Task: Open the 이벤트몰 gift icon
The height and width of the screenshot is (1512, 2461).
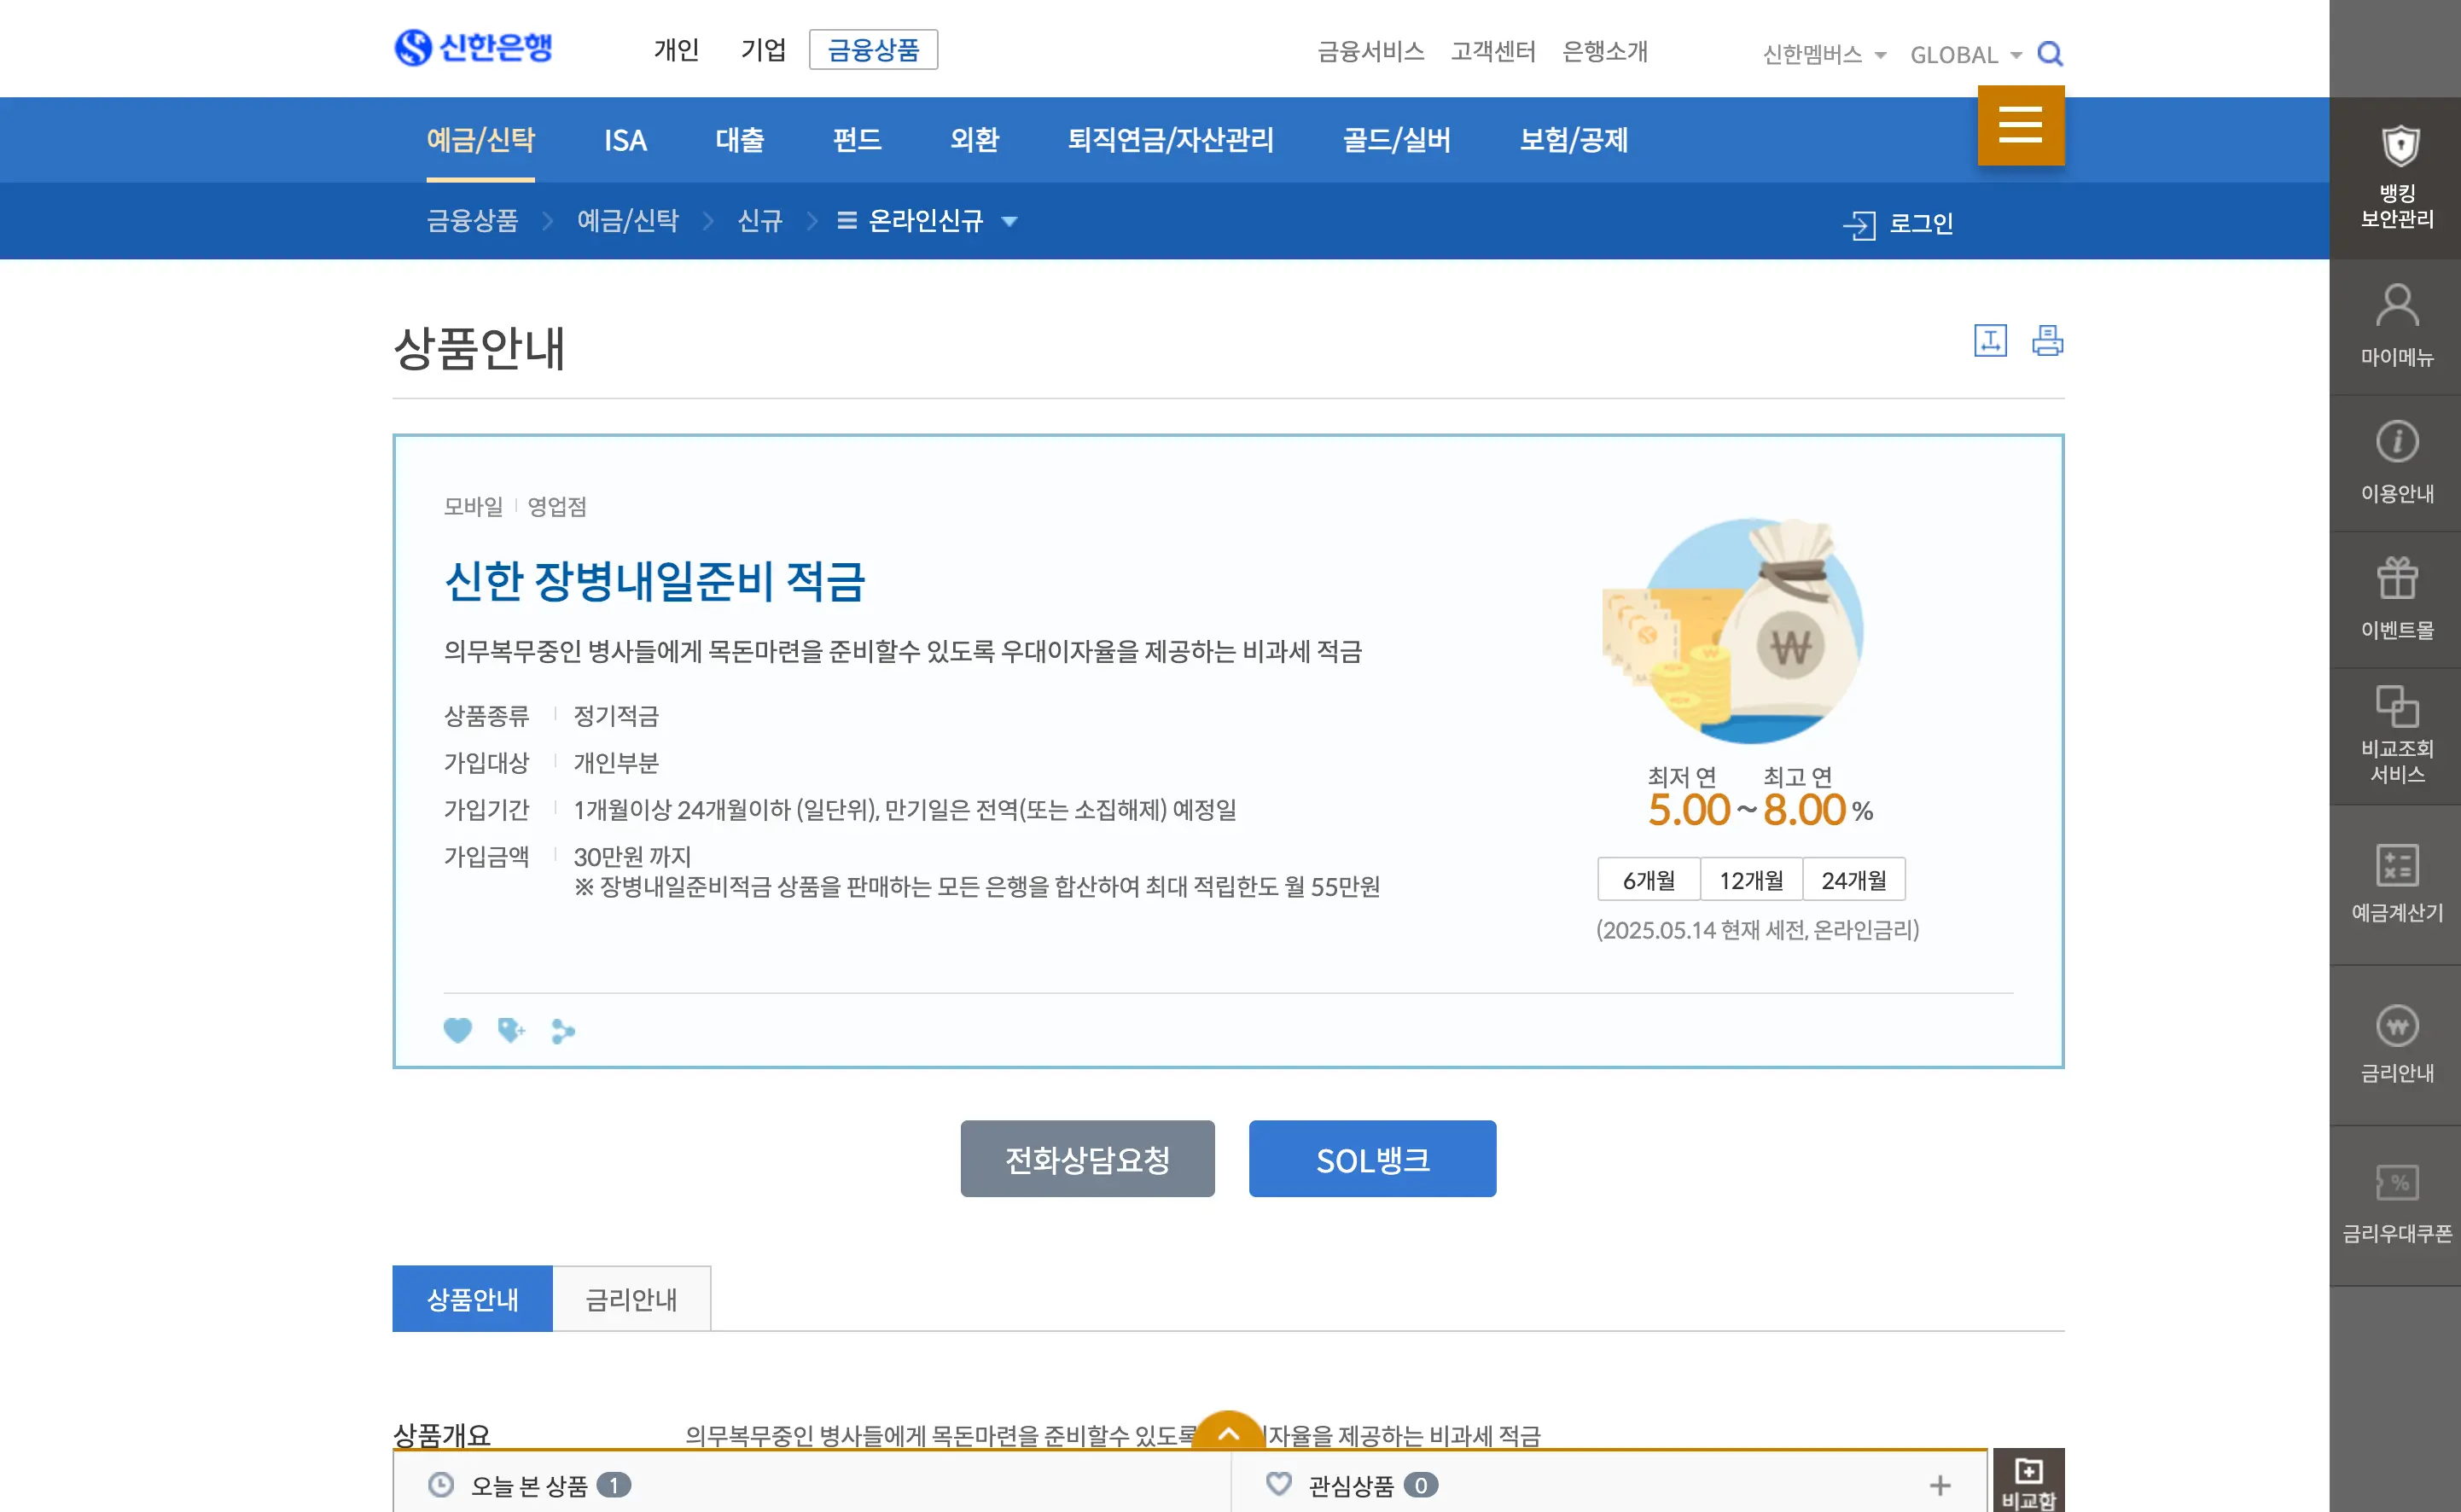Action: (x=2396, y=599)
